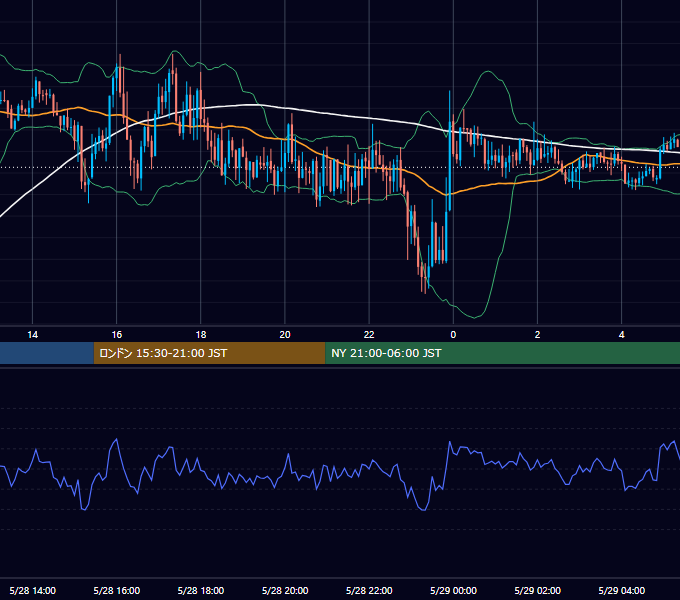Click the hour label 14 on price axis

click(x=33, y=335)
